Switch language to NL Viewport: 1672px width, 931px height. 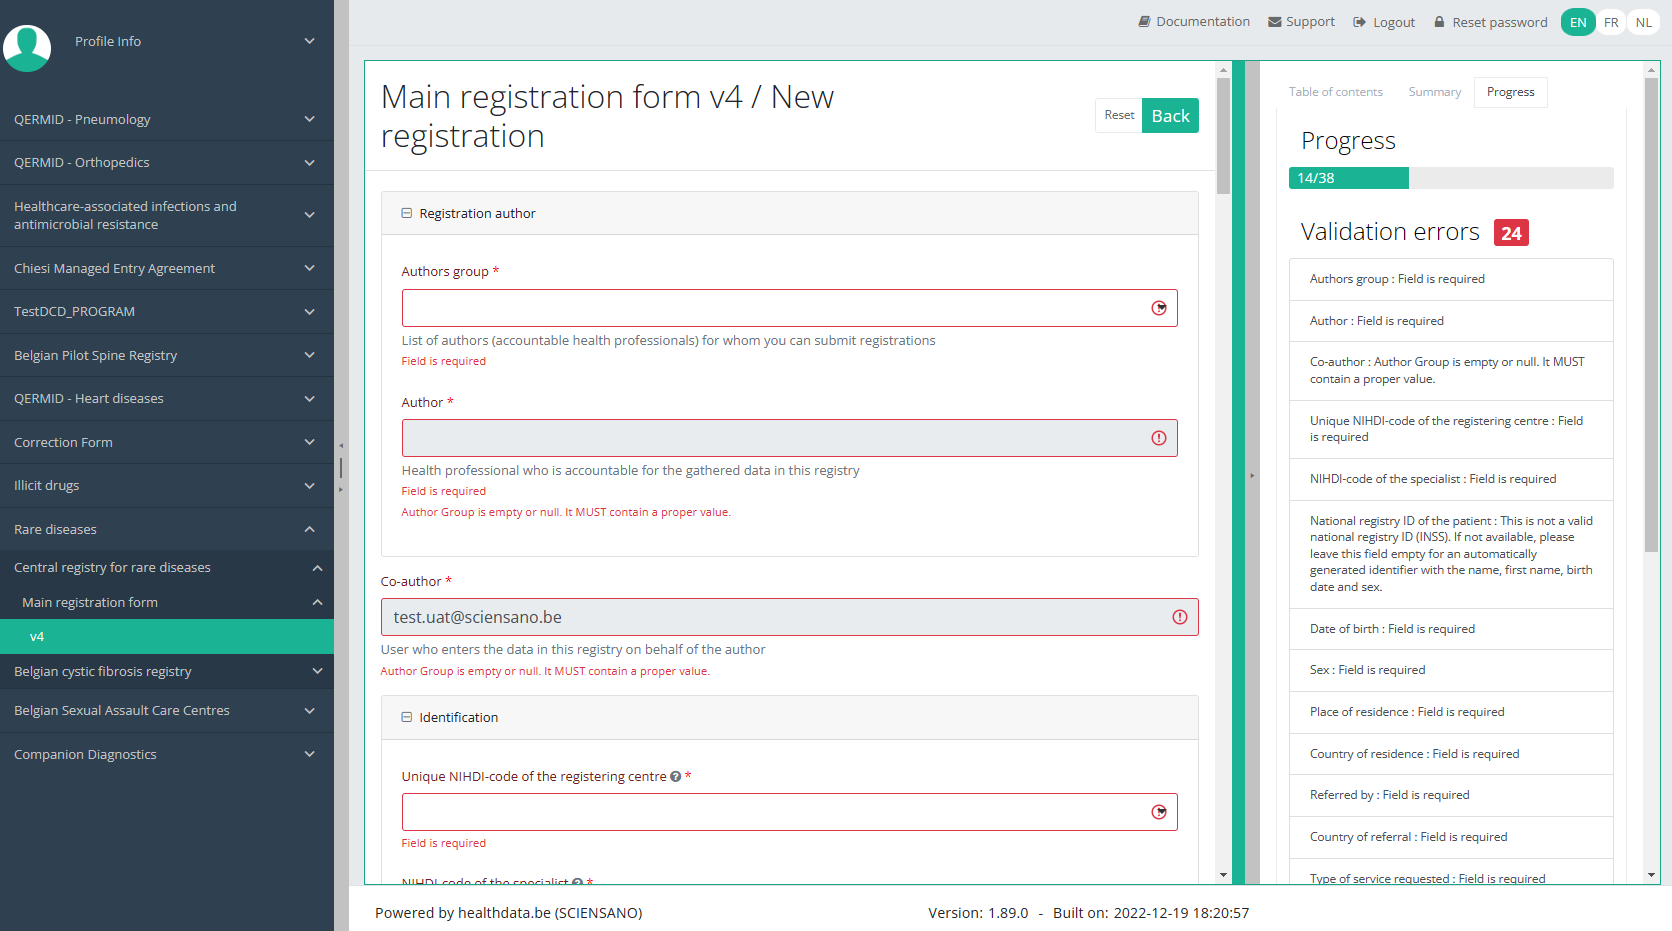(x=1643, y=22)
